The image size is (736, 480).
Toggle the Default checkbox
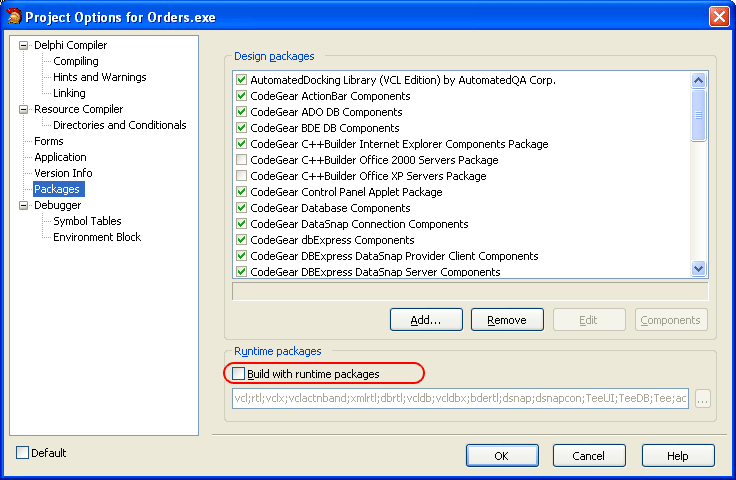tap(23, 453)
